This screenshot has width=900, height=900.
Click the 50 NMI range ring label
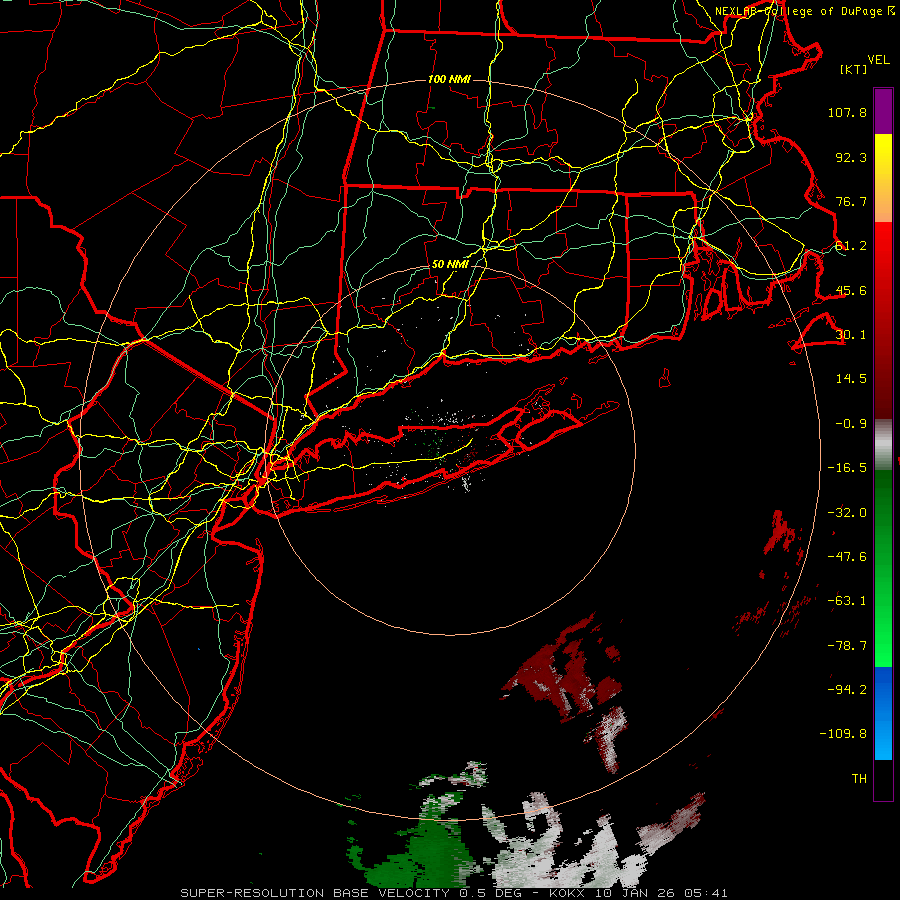point(450,264)
